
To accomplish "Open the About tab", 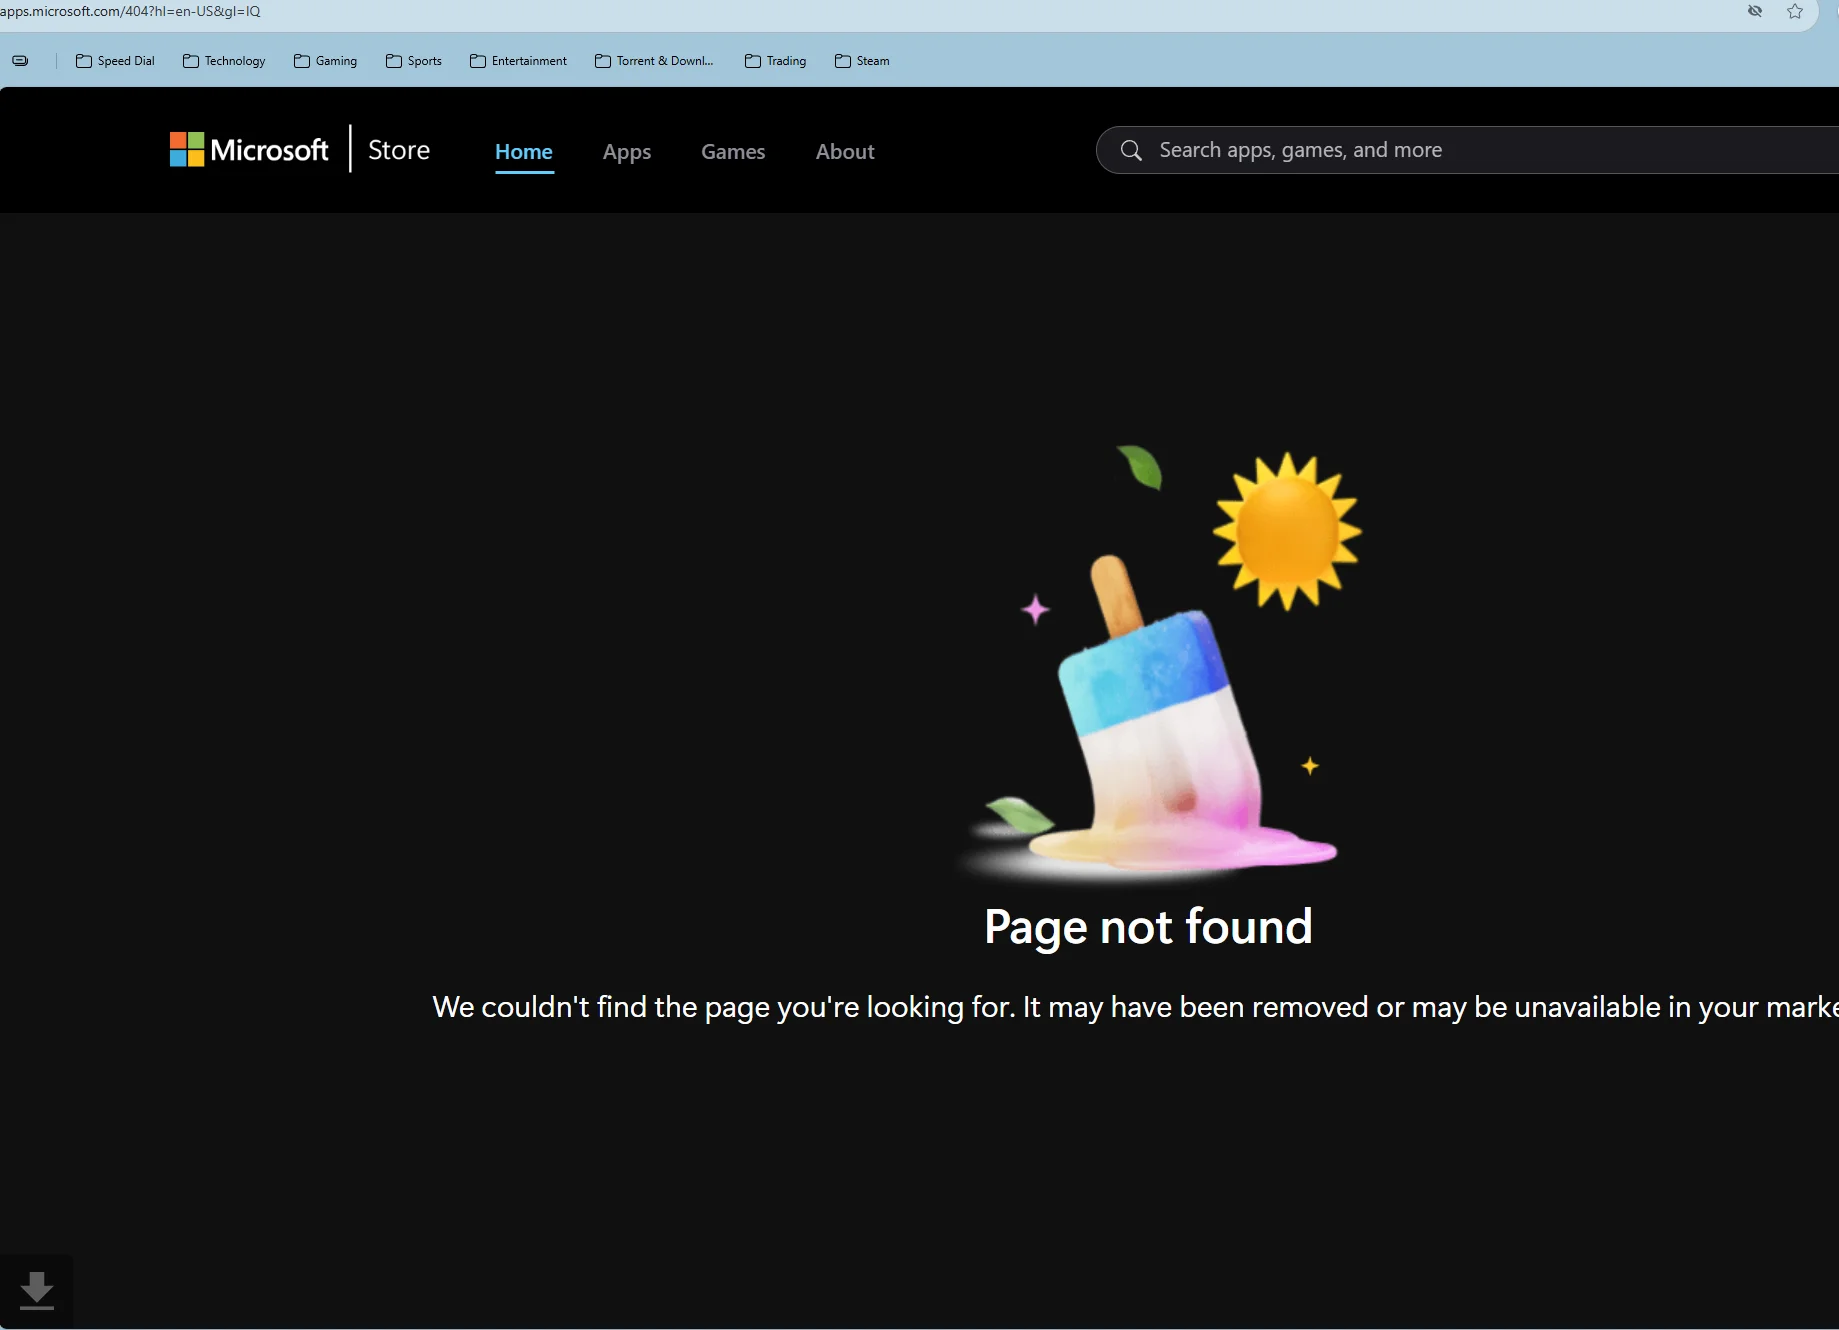I will 845,152.
